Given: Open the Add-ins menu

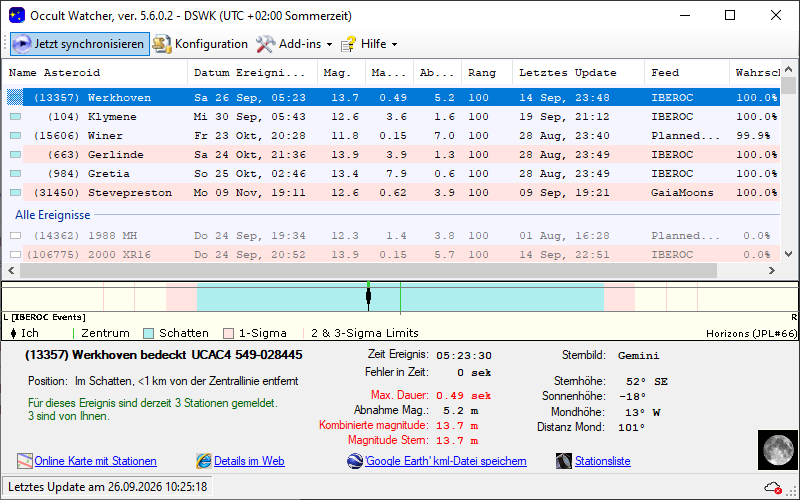Looking at the screenshot, I should [294, 44].
